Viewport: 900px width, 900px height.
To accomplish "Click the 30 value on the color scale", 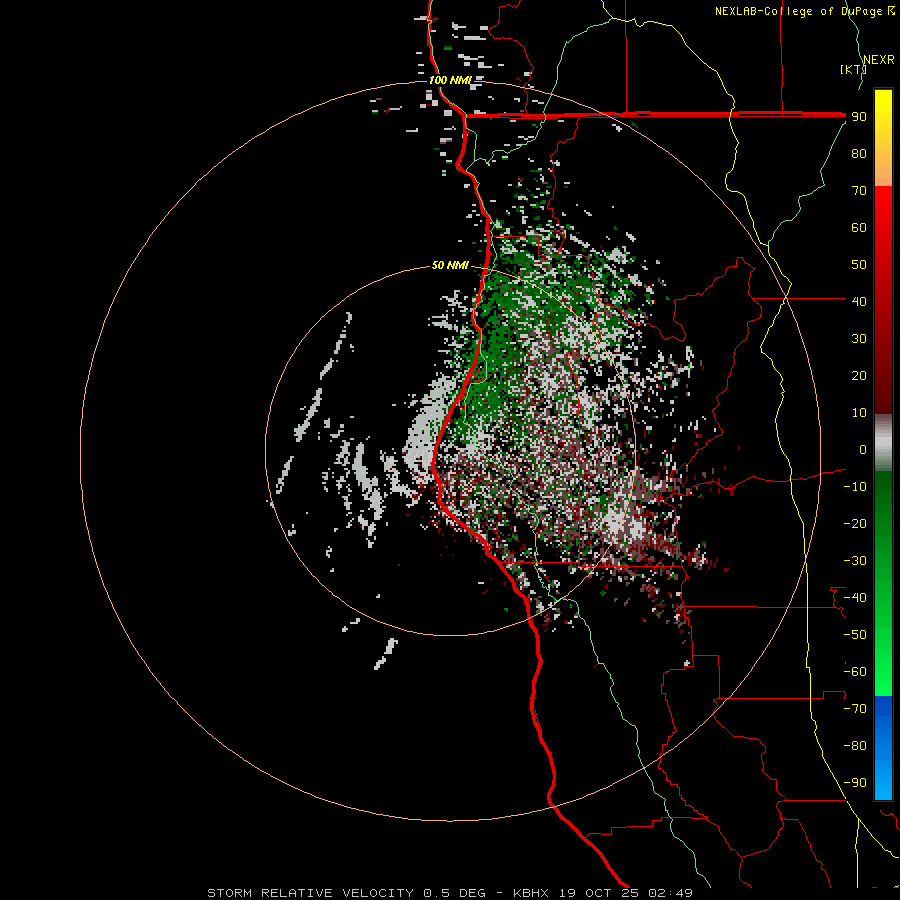I will point(859,339).
